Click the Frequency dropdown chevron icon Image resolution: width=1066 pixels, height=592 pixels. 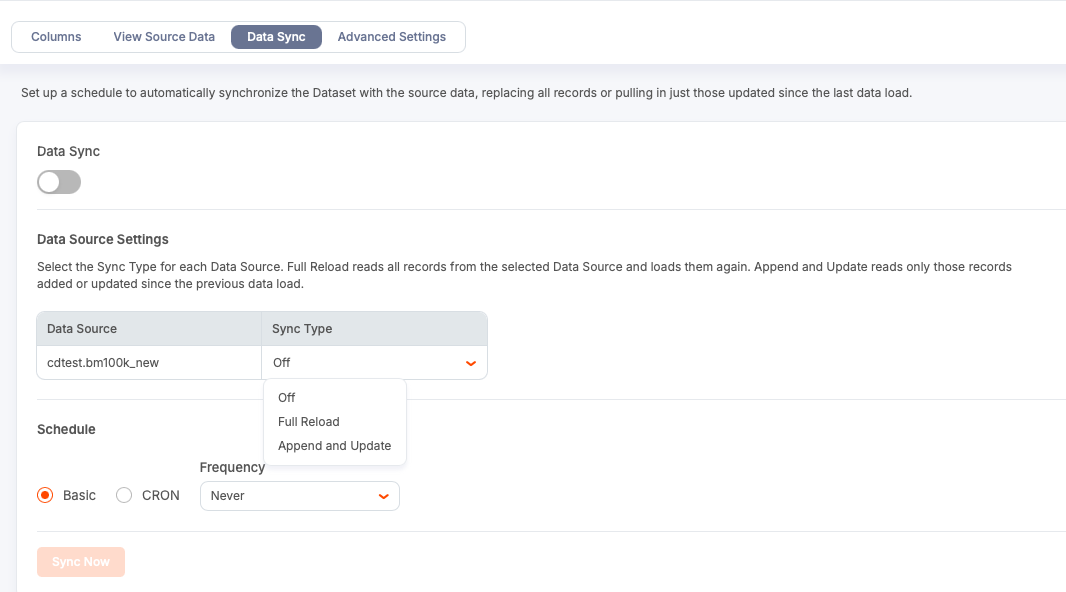tap(383, 495)
